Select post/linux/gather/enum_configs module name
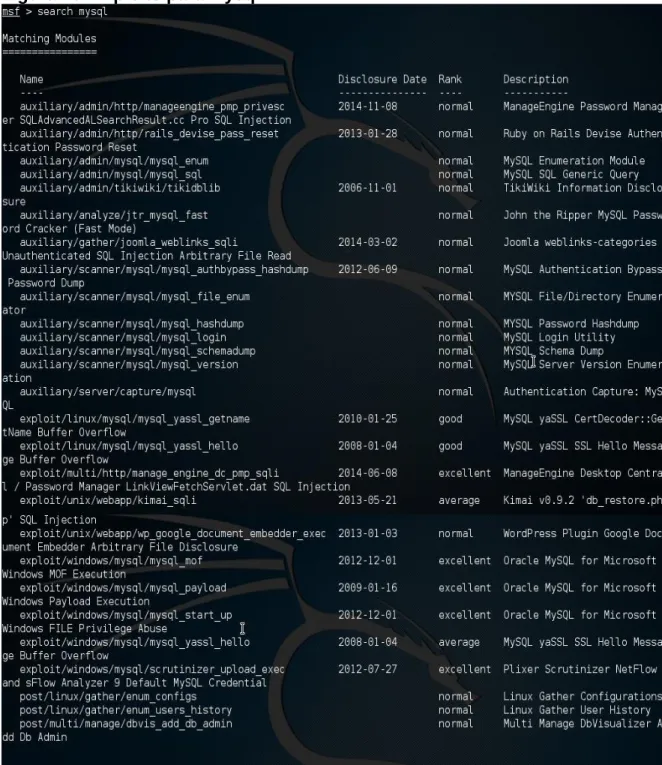Viewport: 662px width, 765px height. pos(108,697)
